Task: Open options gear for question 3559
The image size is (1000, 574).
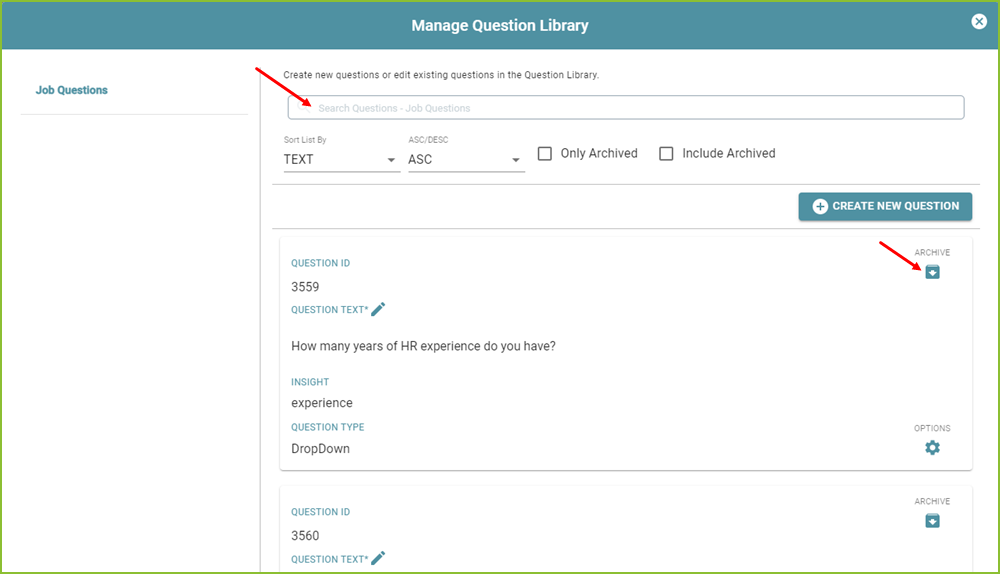Action: 932,448
